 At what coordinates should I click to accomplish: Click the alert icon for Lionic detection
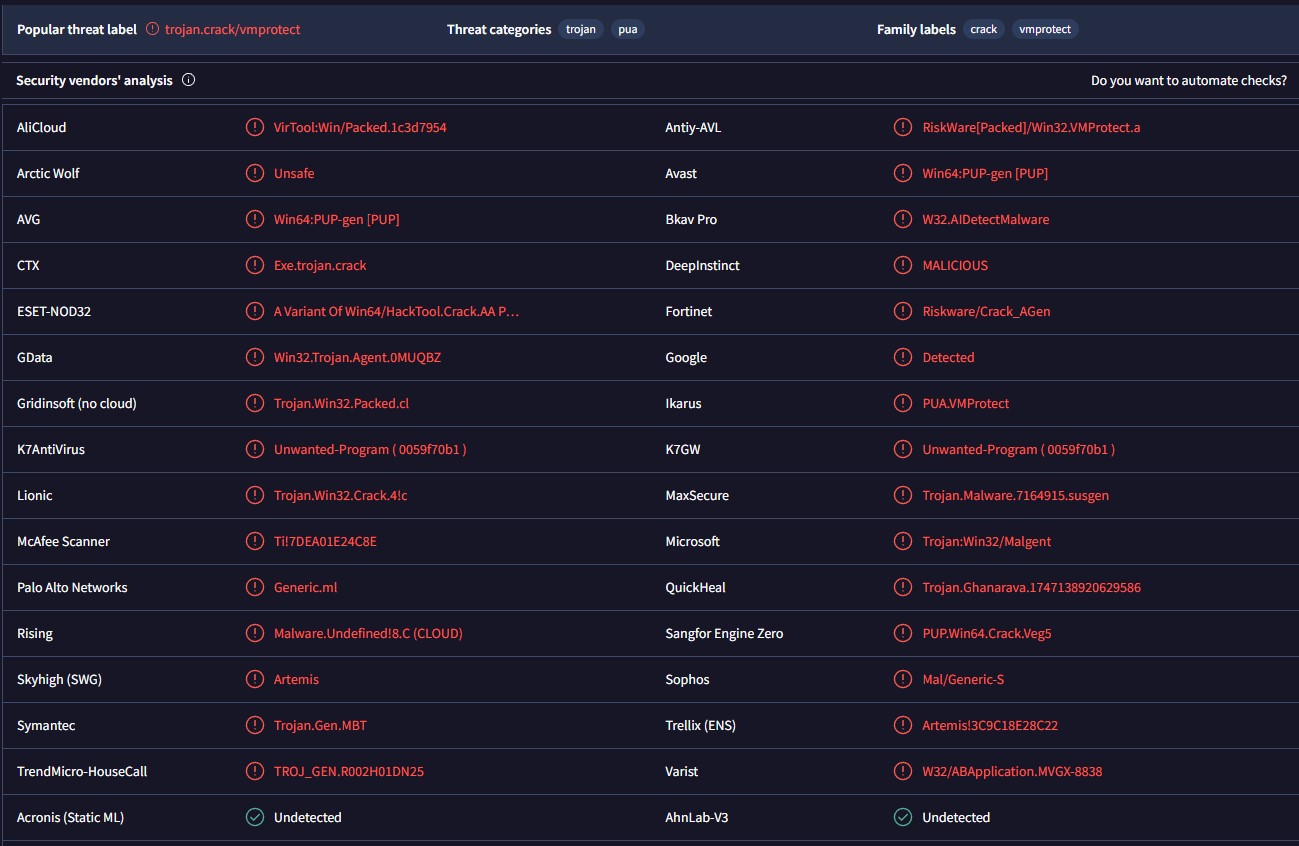(x=255, y=495)
